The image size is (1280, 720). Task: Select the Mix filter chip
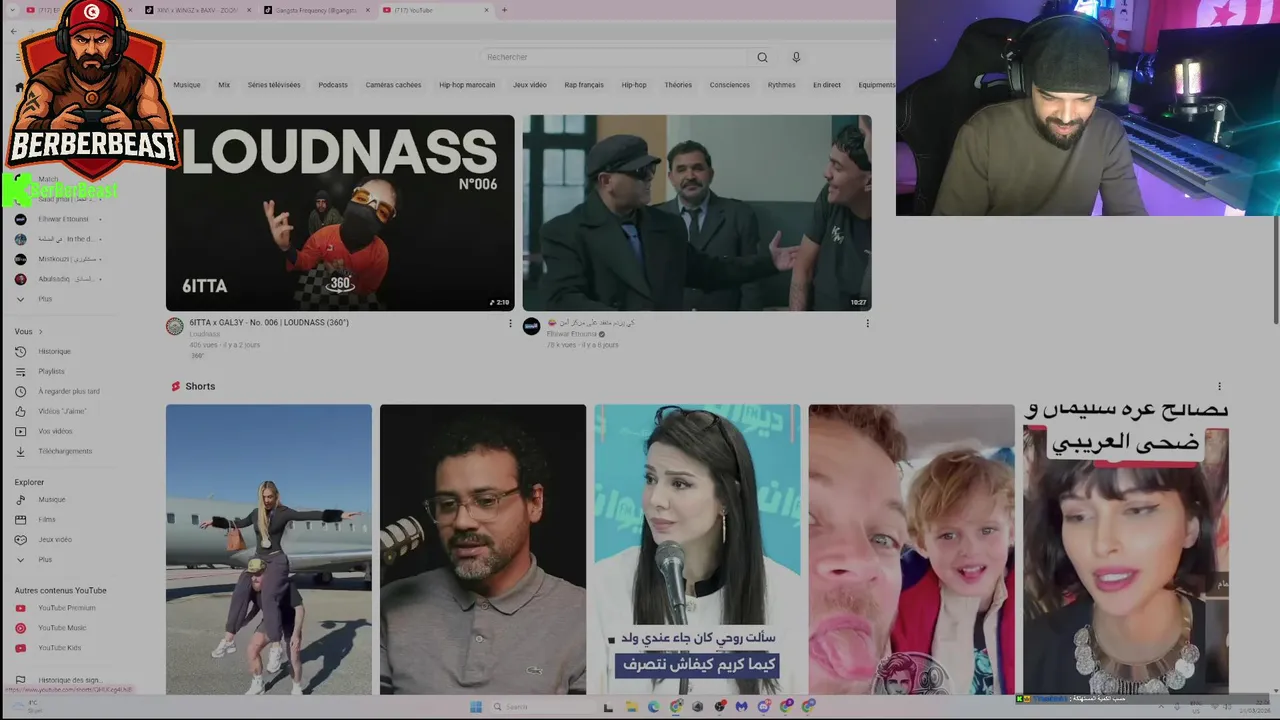pyautogui.click(x=224, y=85)
